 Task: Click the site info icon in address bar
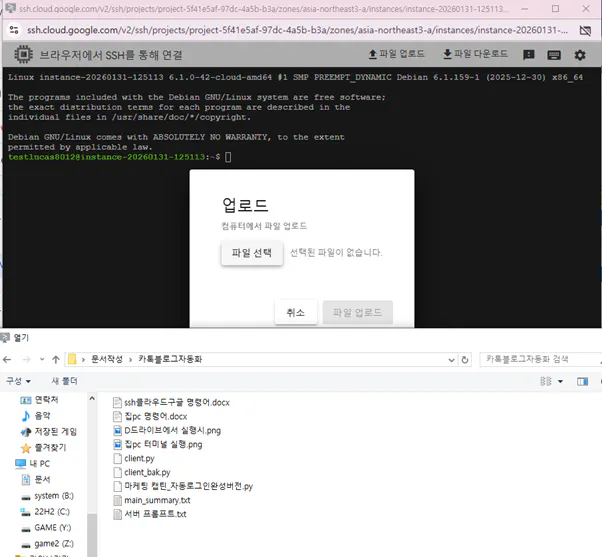[14, 30]
